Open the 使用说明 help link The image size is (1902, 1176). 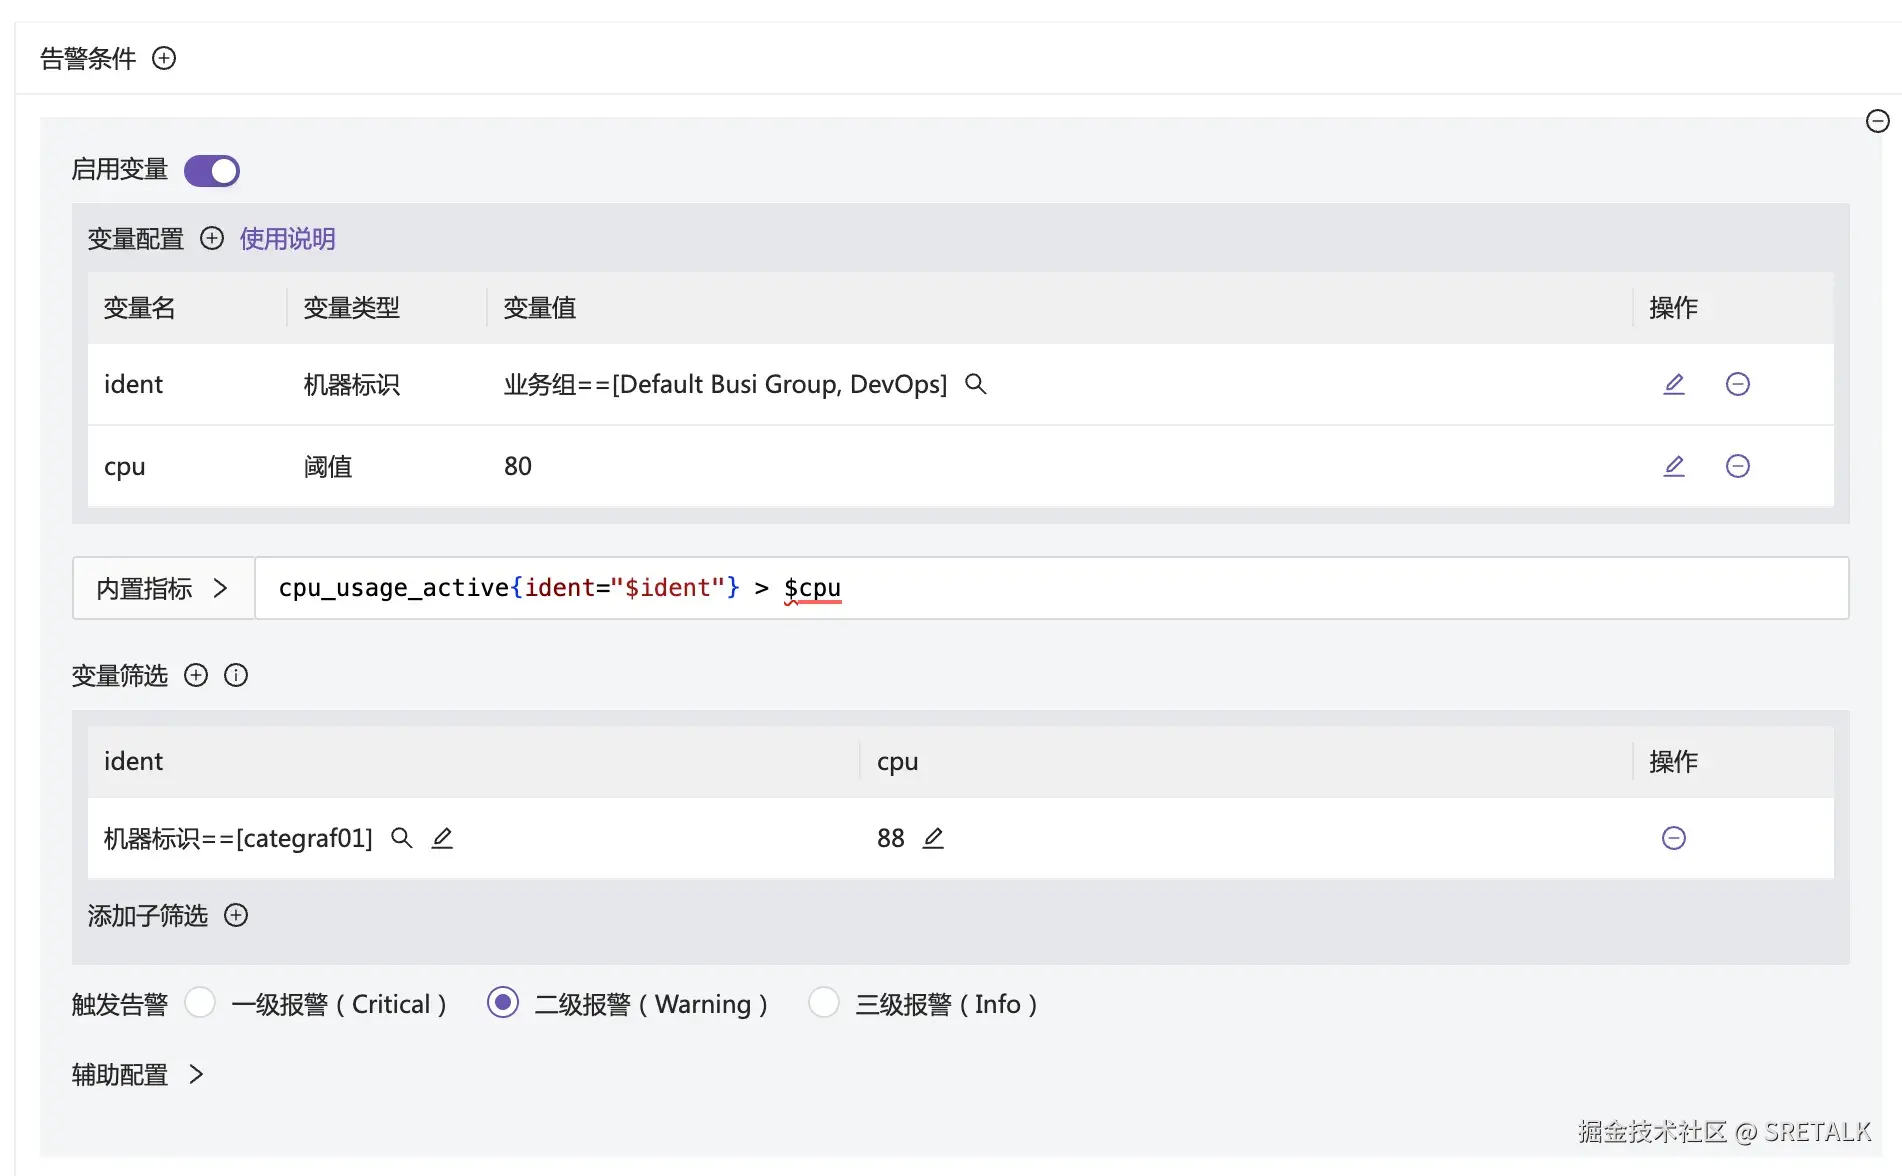tap(287, 238)
